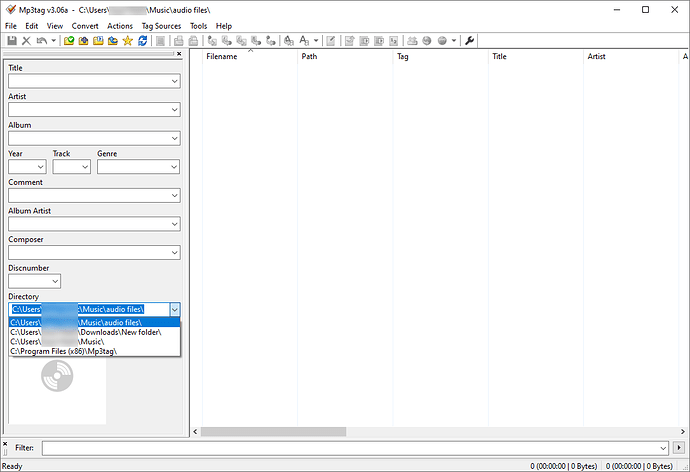The image size is (690, 472).
Task: Open Options with the wrench icon
Action: tap(469, 41)
